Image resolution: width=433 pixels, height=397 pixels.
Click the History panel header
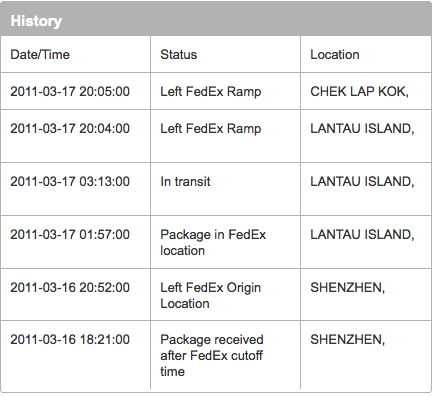point(216,21)
